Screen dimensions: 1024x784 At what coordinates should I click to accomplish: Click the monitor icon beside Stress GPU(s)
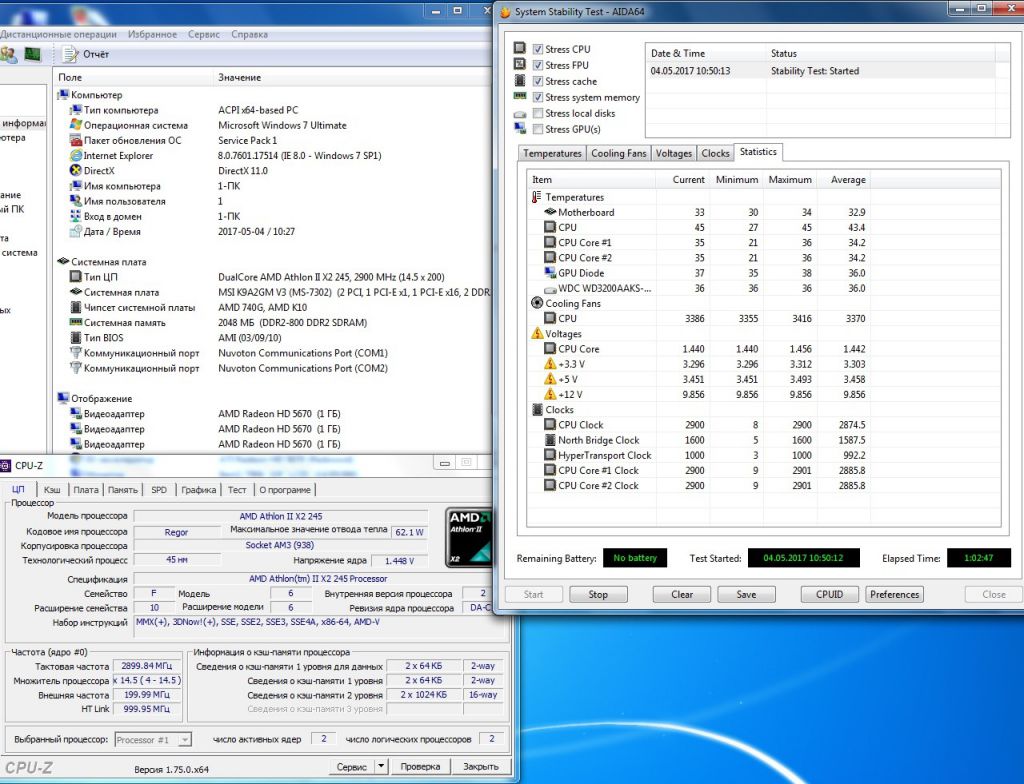click(520, 129)
